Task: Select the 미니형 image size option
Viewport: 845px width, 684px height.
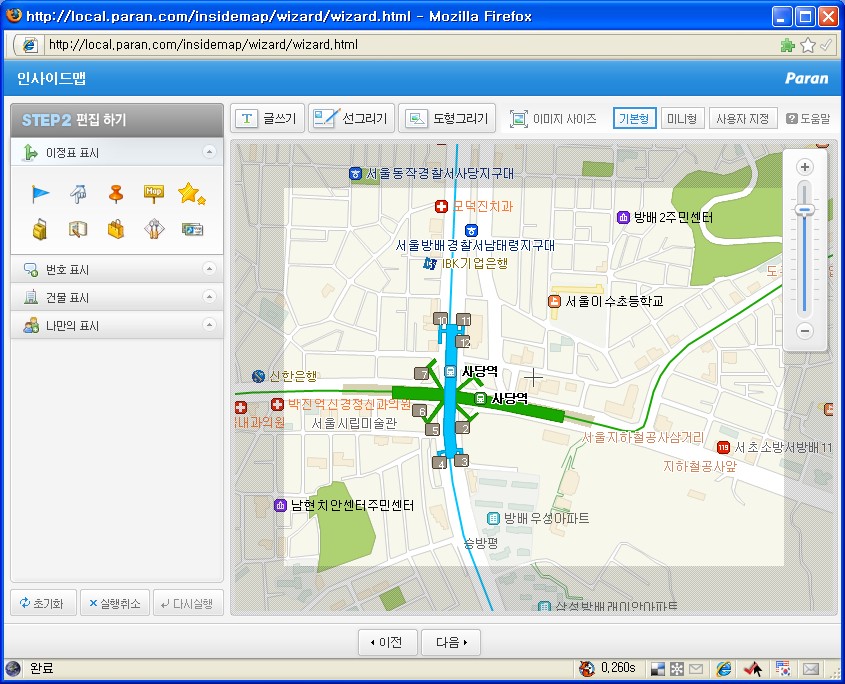Action: click(x=682, y=118)
